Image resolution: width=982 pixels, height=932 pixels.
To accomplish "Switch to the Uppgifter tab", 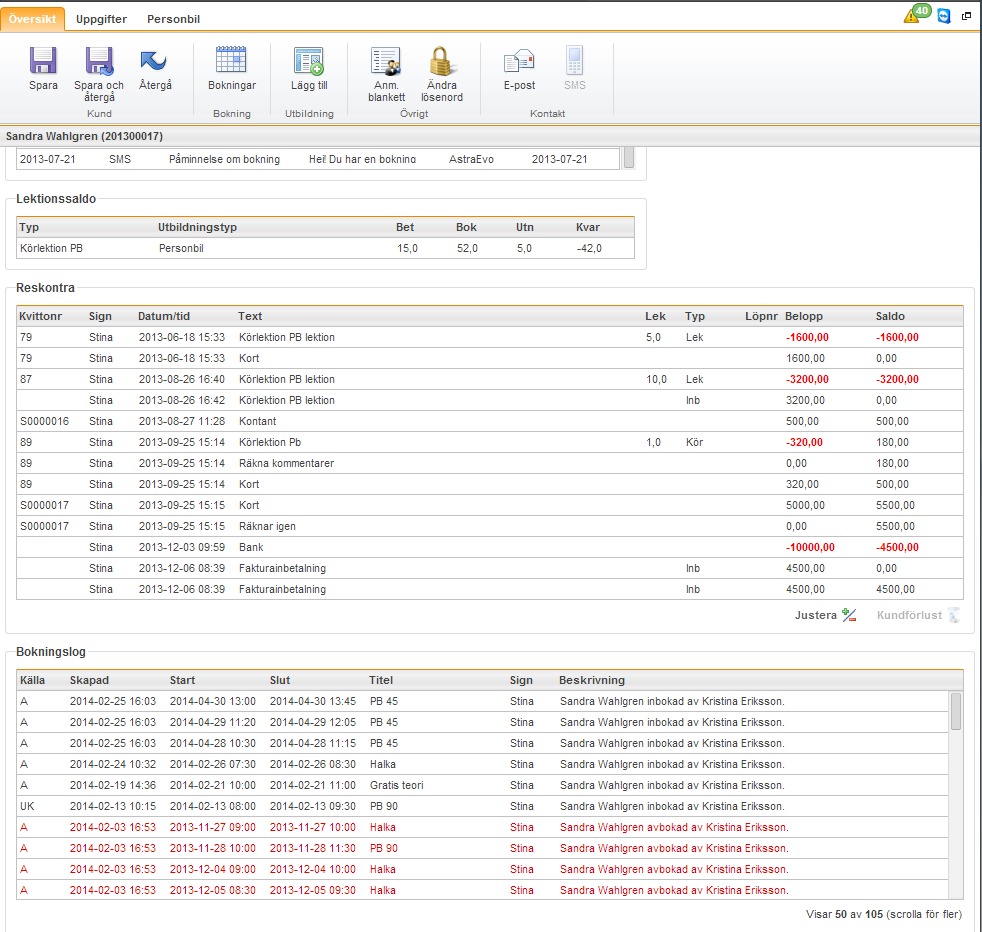I will coord(101,19).
